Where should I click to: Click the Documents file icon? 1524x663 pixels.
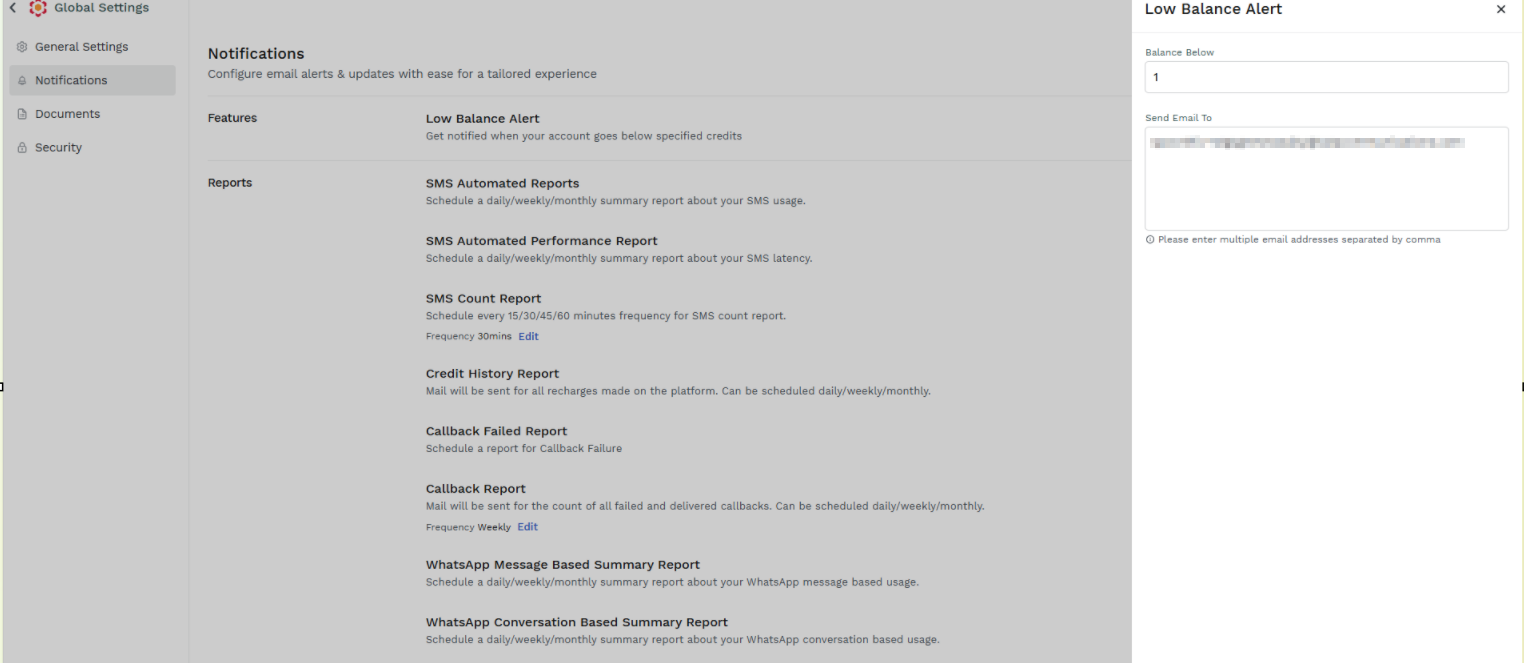click(x=22, y=114)
